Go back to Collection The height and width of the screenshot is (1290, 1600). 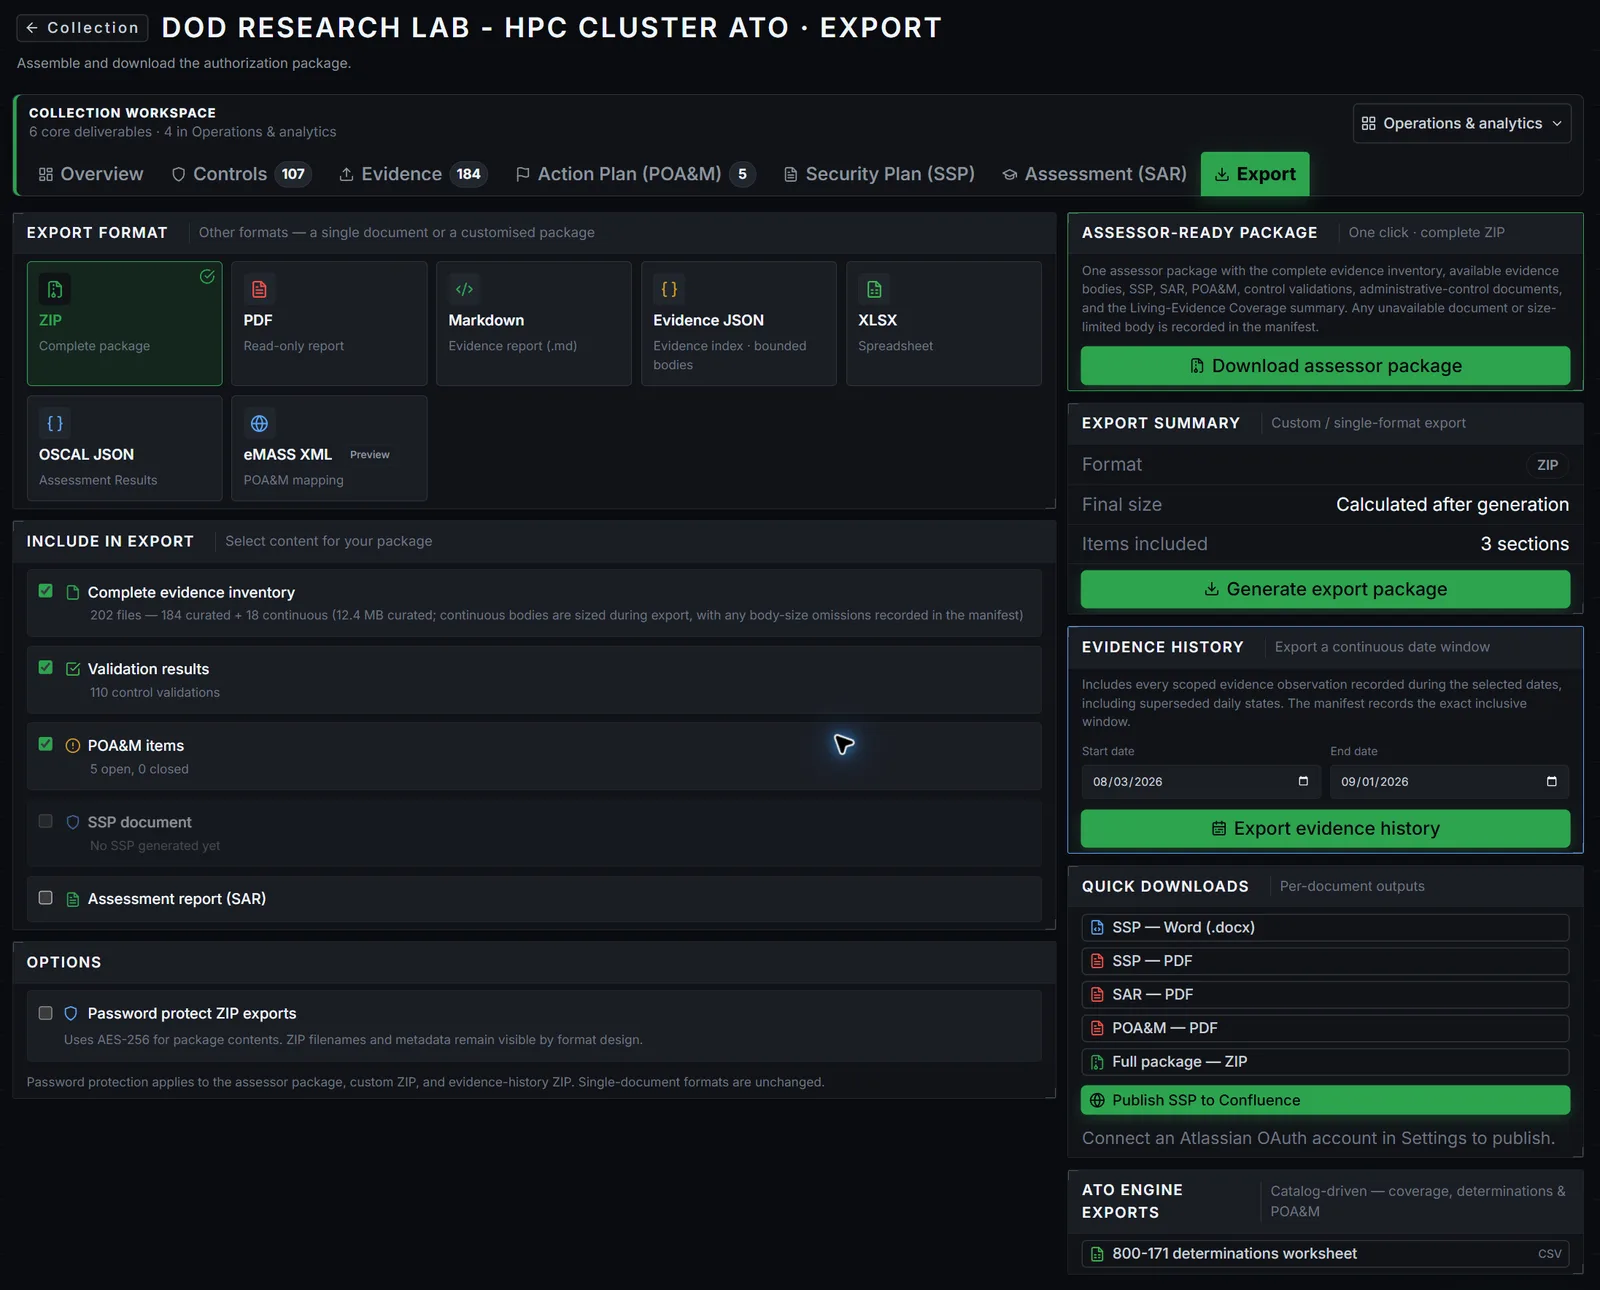click(82, 28)
